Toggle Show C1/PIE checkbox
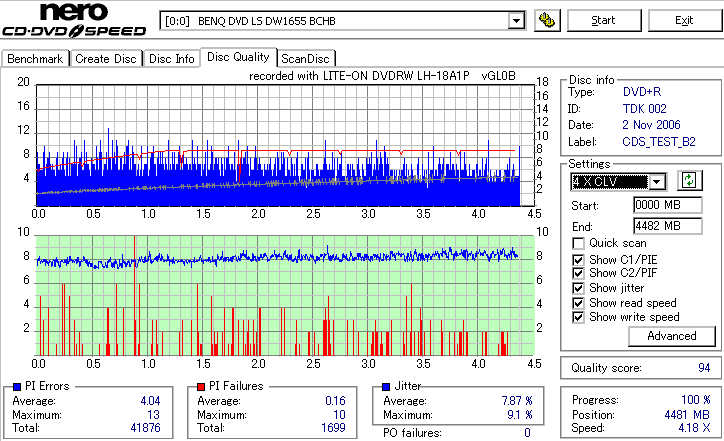Image resolution: width=724 pixels, height=441 pixels. (x=578, y=260)
